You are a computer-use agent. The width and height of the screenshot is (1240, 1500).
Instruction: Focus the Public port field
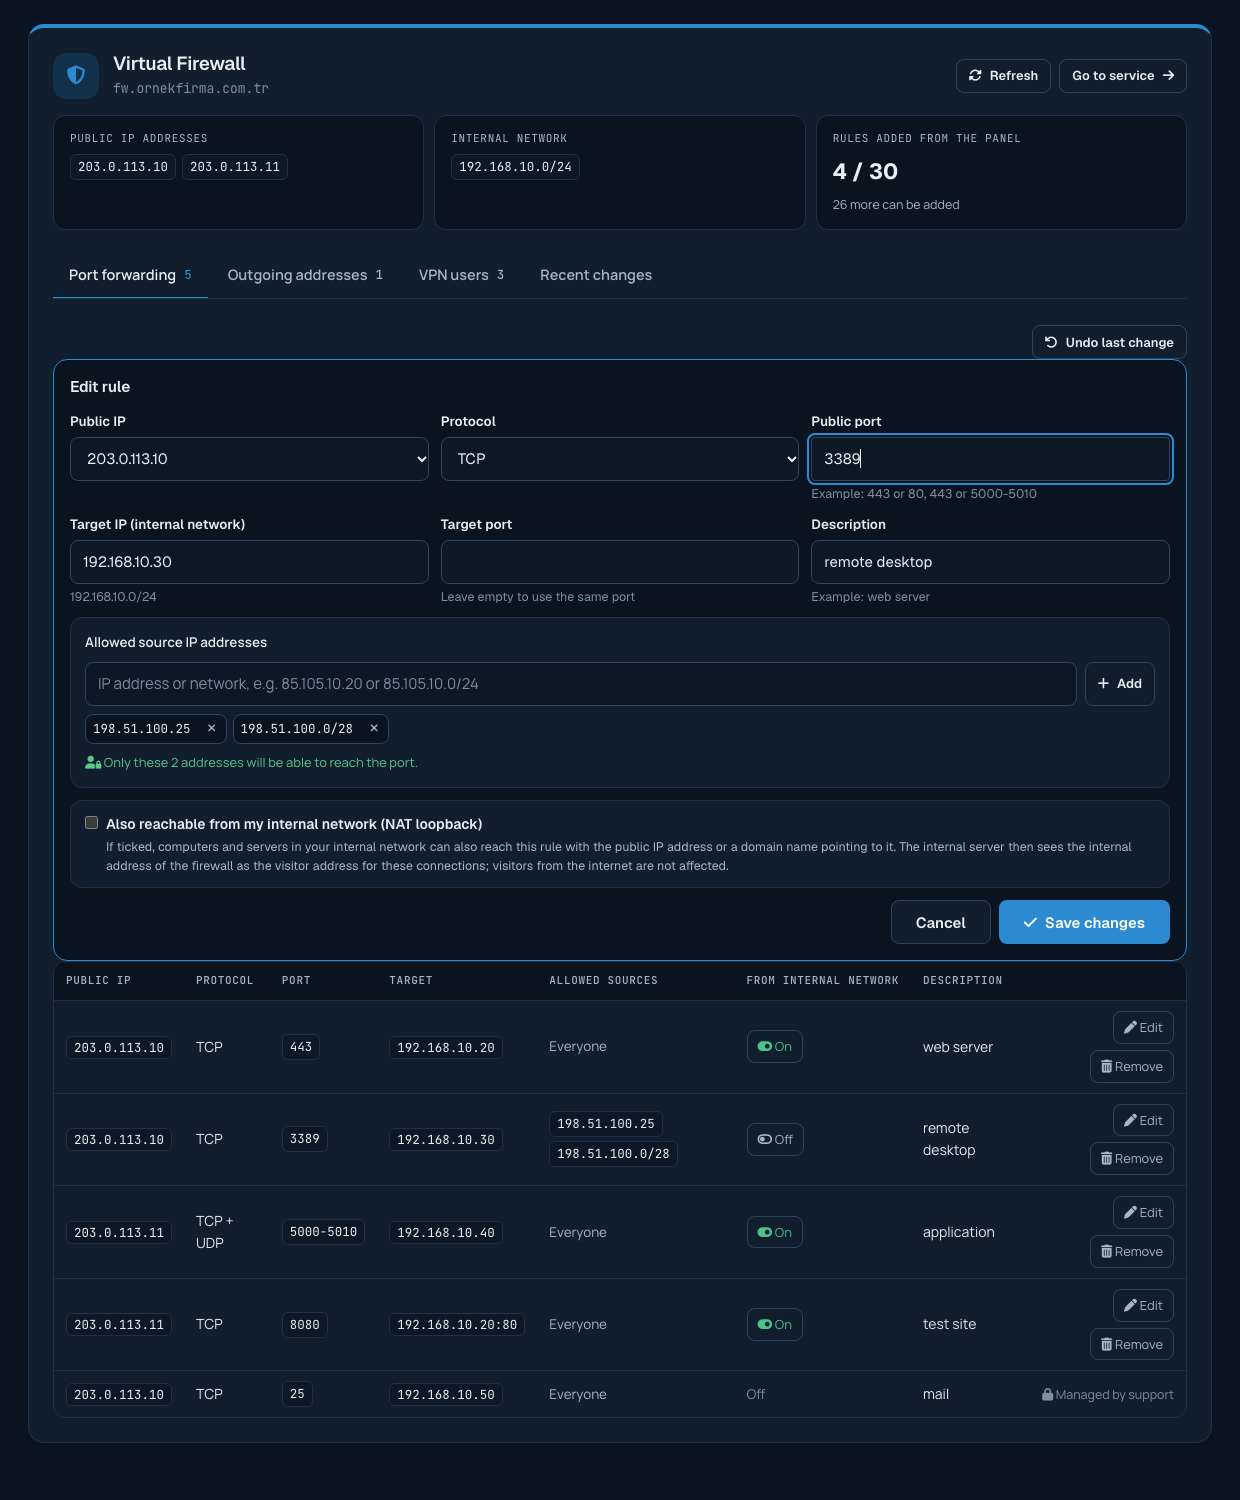point(990,459)
